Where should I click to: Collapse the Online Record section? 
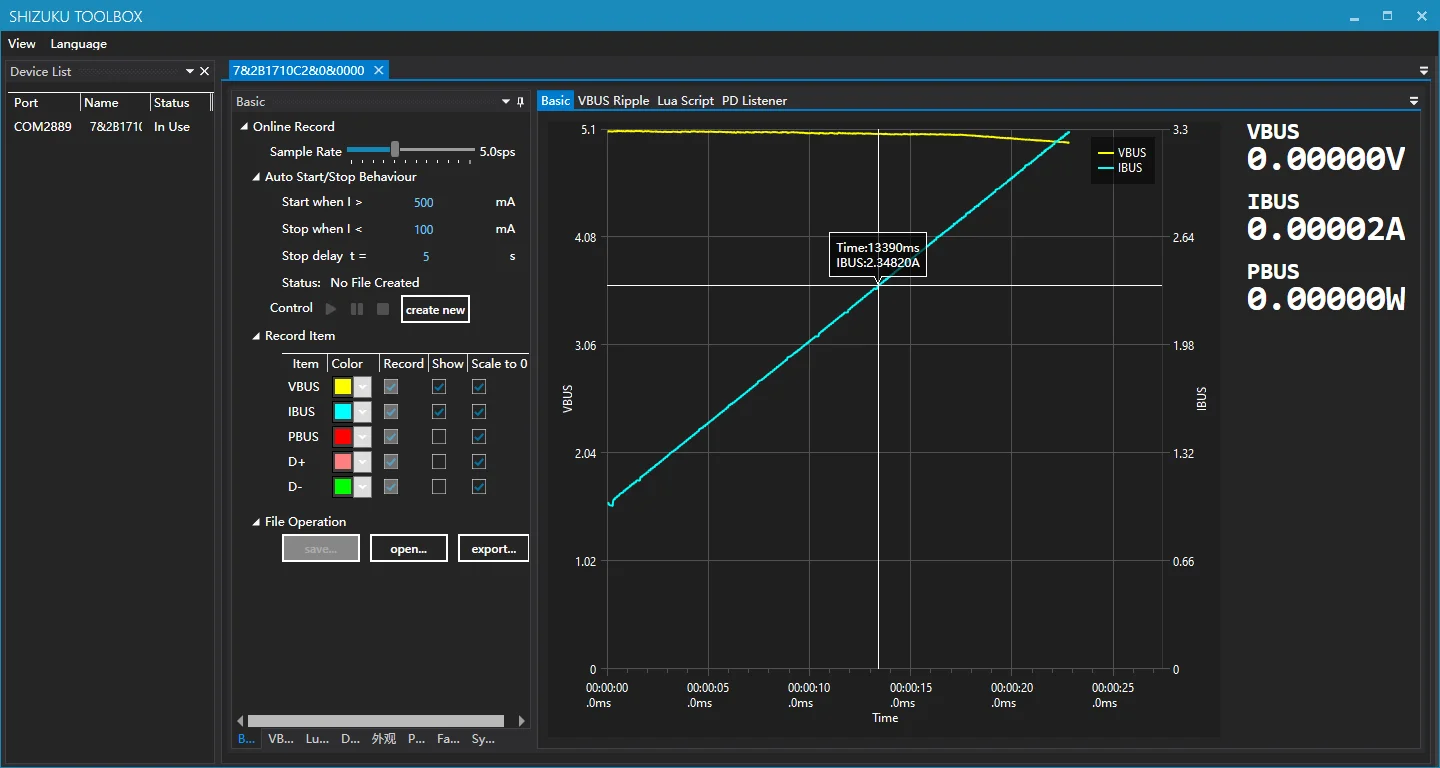point(245,127)
